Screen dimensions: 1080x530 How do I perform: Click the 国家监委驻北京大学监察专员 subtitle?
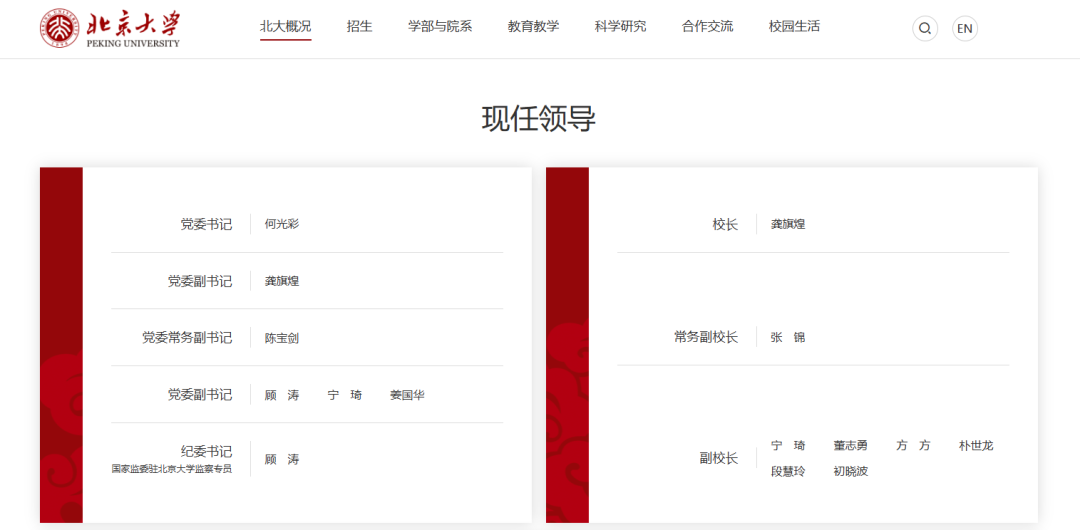click(x=172, y=469)
